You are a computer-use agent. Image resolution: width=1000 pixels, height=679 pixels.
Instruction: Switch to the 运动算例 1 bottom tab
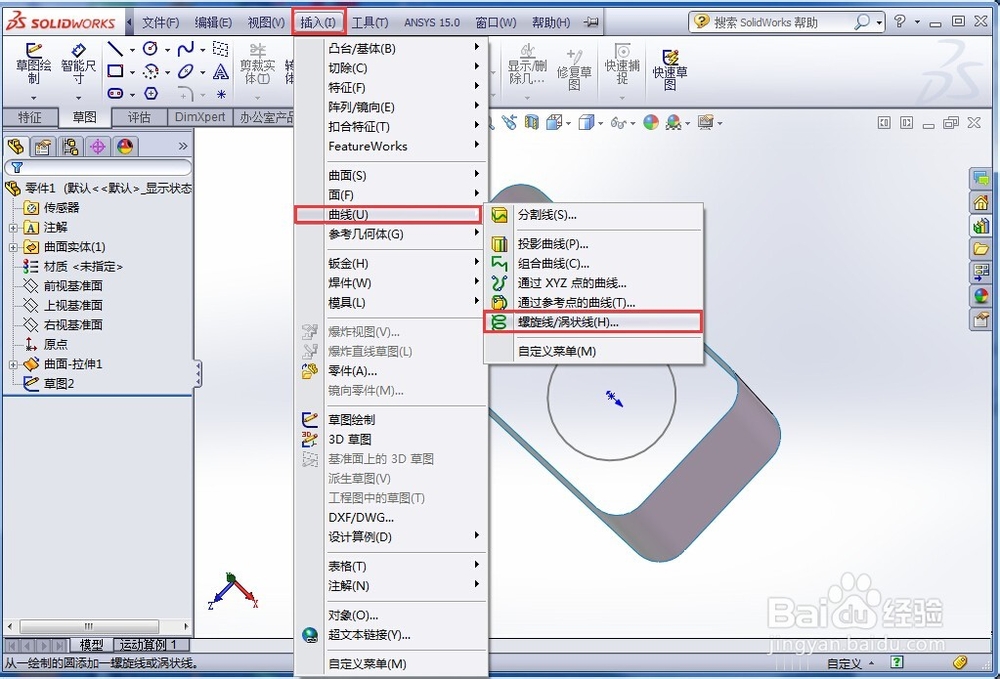click(149, 645)
